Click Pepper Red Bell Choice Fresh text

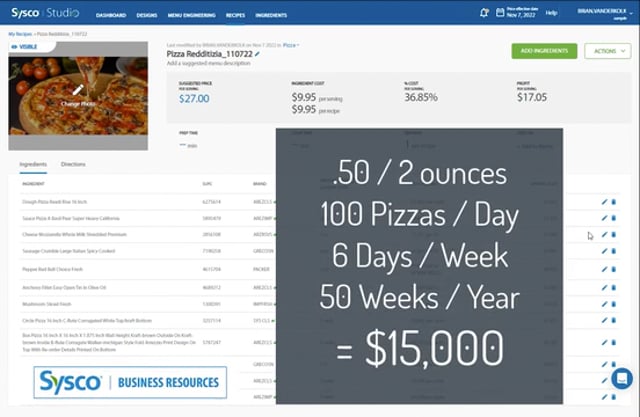pyautogui.click(x=52, y=269)
